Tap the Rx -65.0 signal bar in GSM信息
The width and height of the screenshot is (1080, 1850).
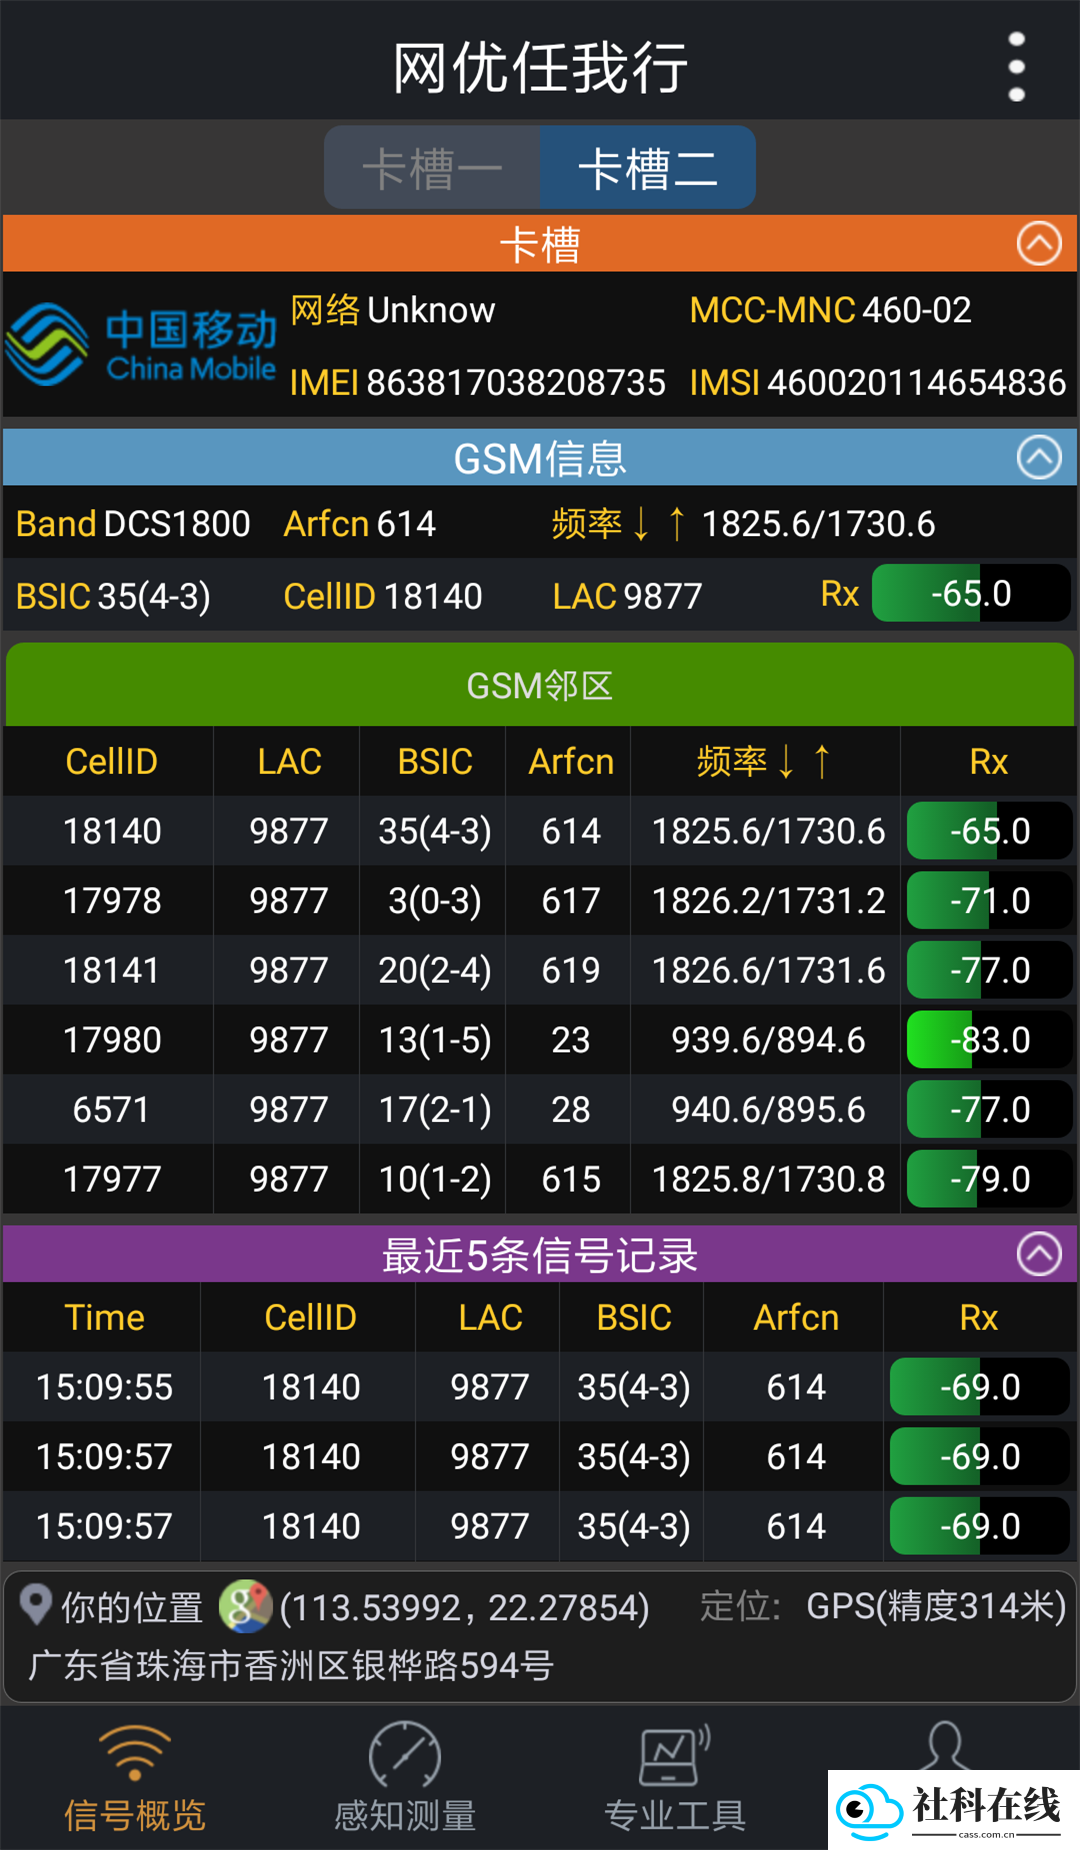click(x=971, y=593)
